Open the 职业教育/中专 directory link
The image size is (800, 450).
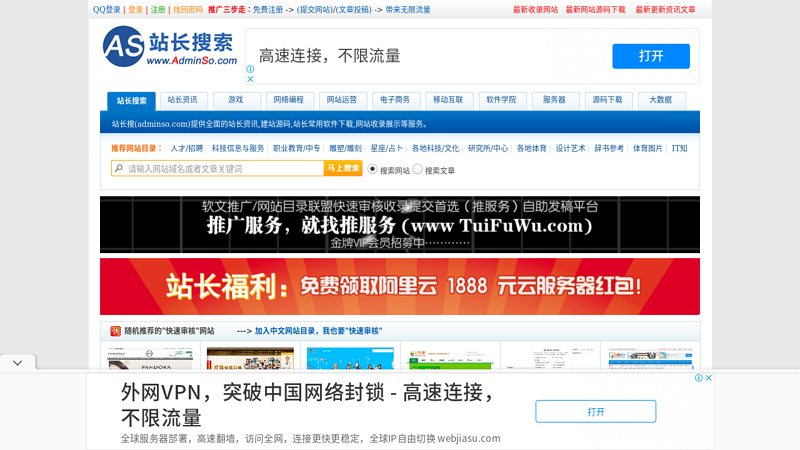pos(296,148)
